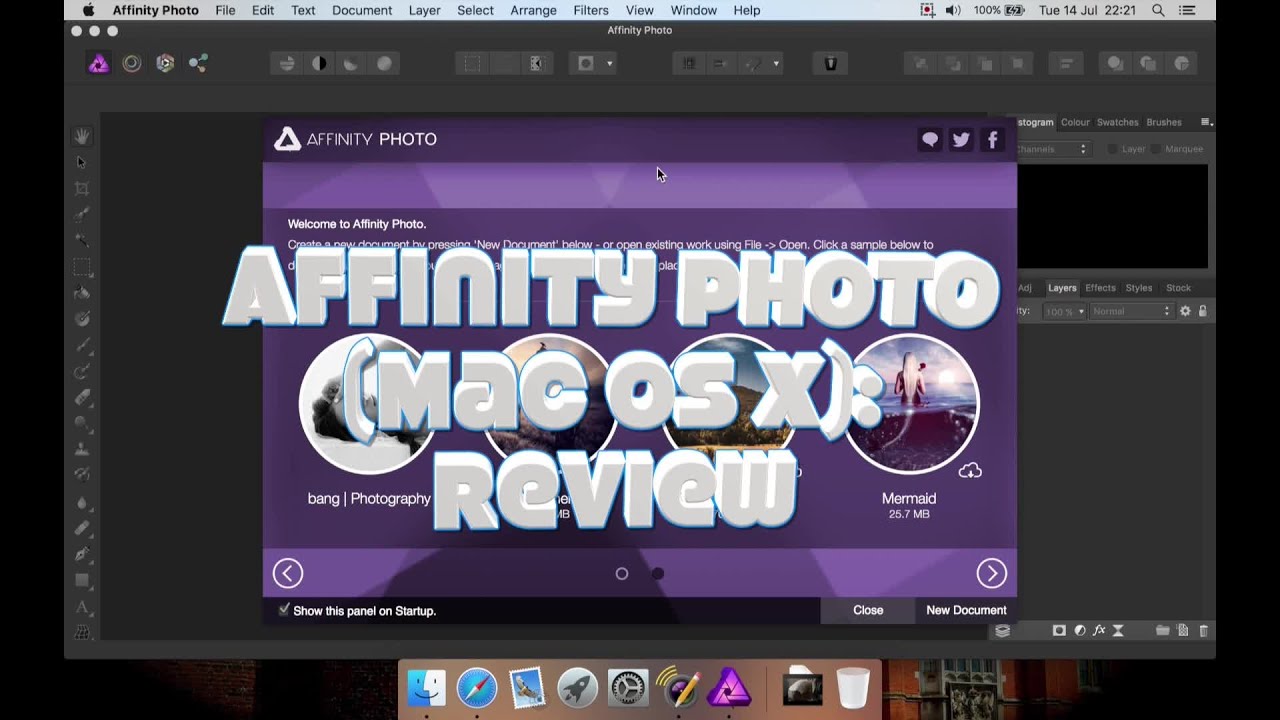
Task: Click the Assistant options toolbar icon
Action: pos(830,64)
